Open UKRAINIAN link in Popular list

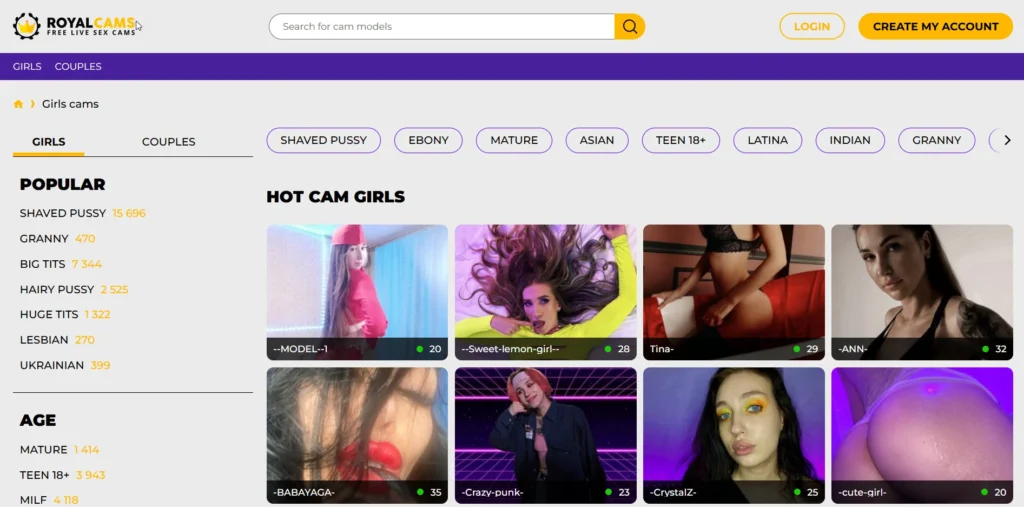pyautogui.click(x=52, y=366)
